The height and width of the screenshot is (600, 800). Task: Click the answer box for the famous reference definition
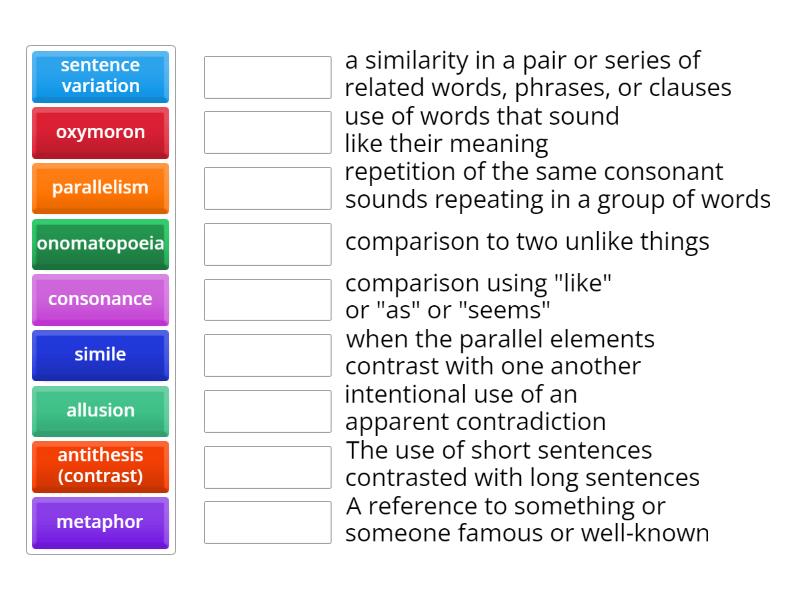pyautogui.click(x=266, y=521)
